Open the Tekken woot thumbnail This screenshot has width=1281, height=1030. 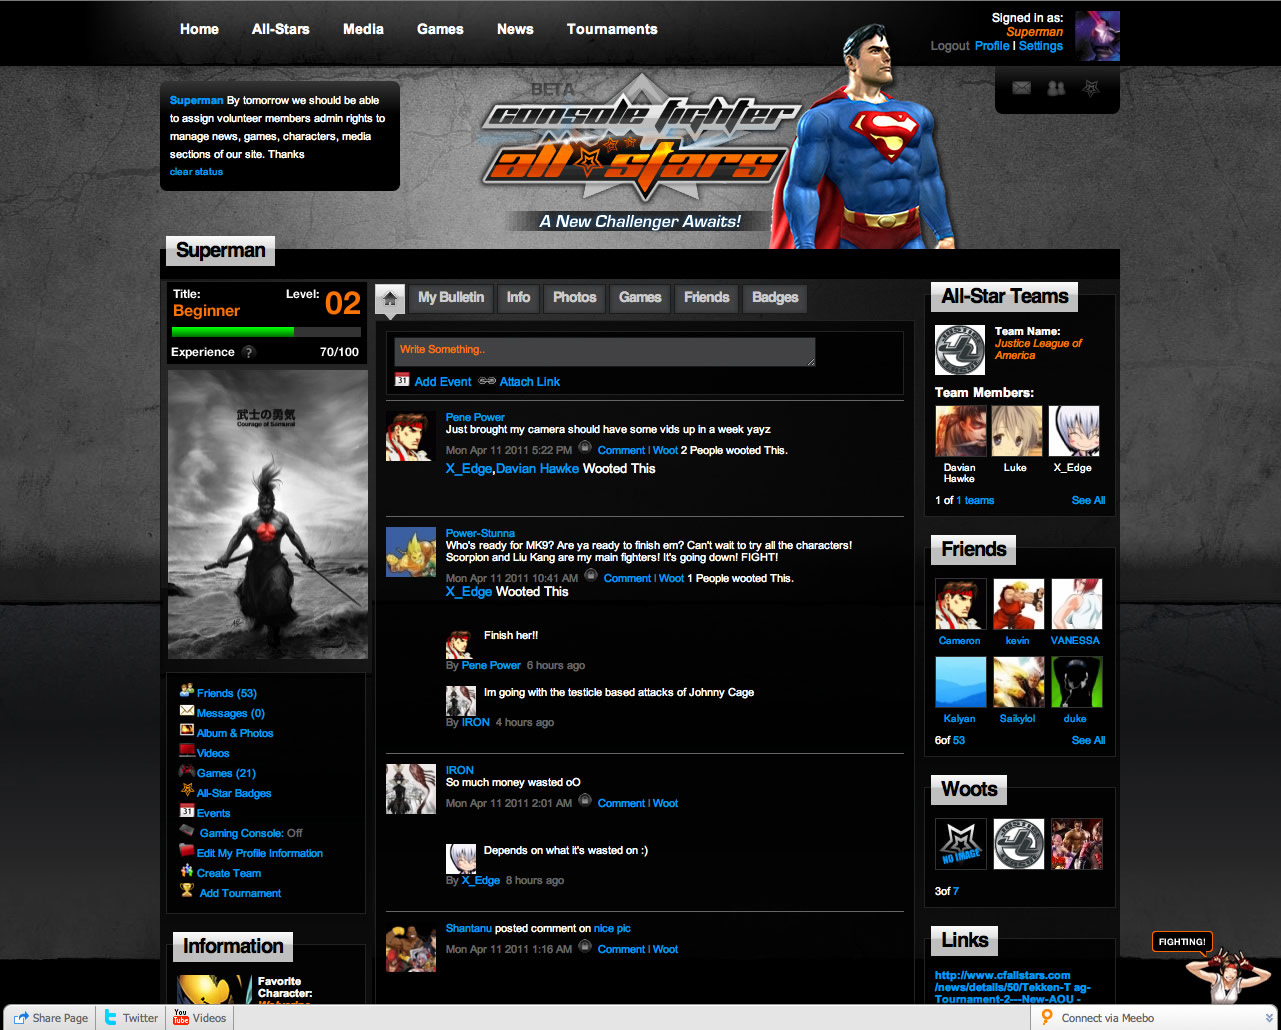coord(1076,844)
